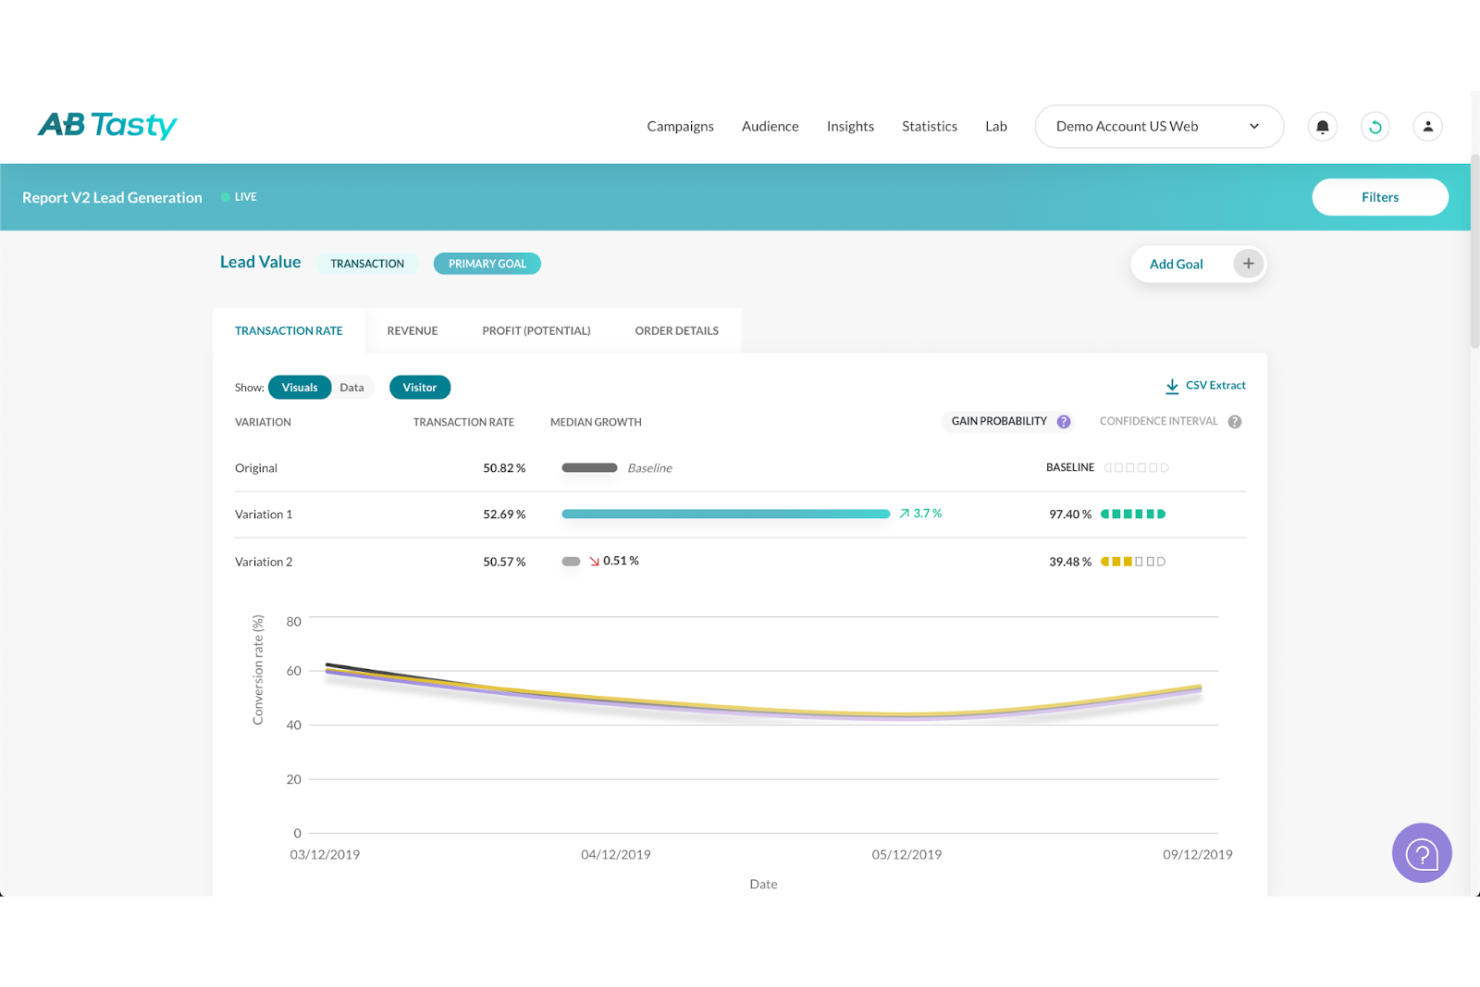Click the Confidence Interval question mark icon
Screen dimensions: 1480x987
[1235, 421]
